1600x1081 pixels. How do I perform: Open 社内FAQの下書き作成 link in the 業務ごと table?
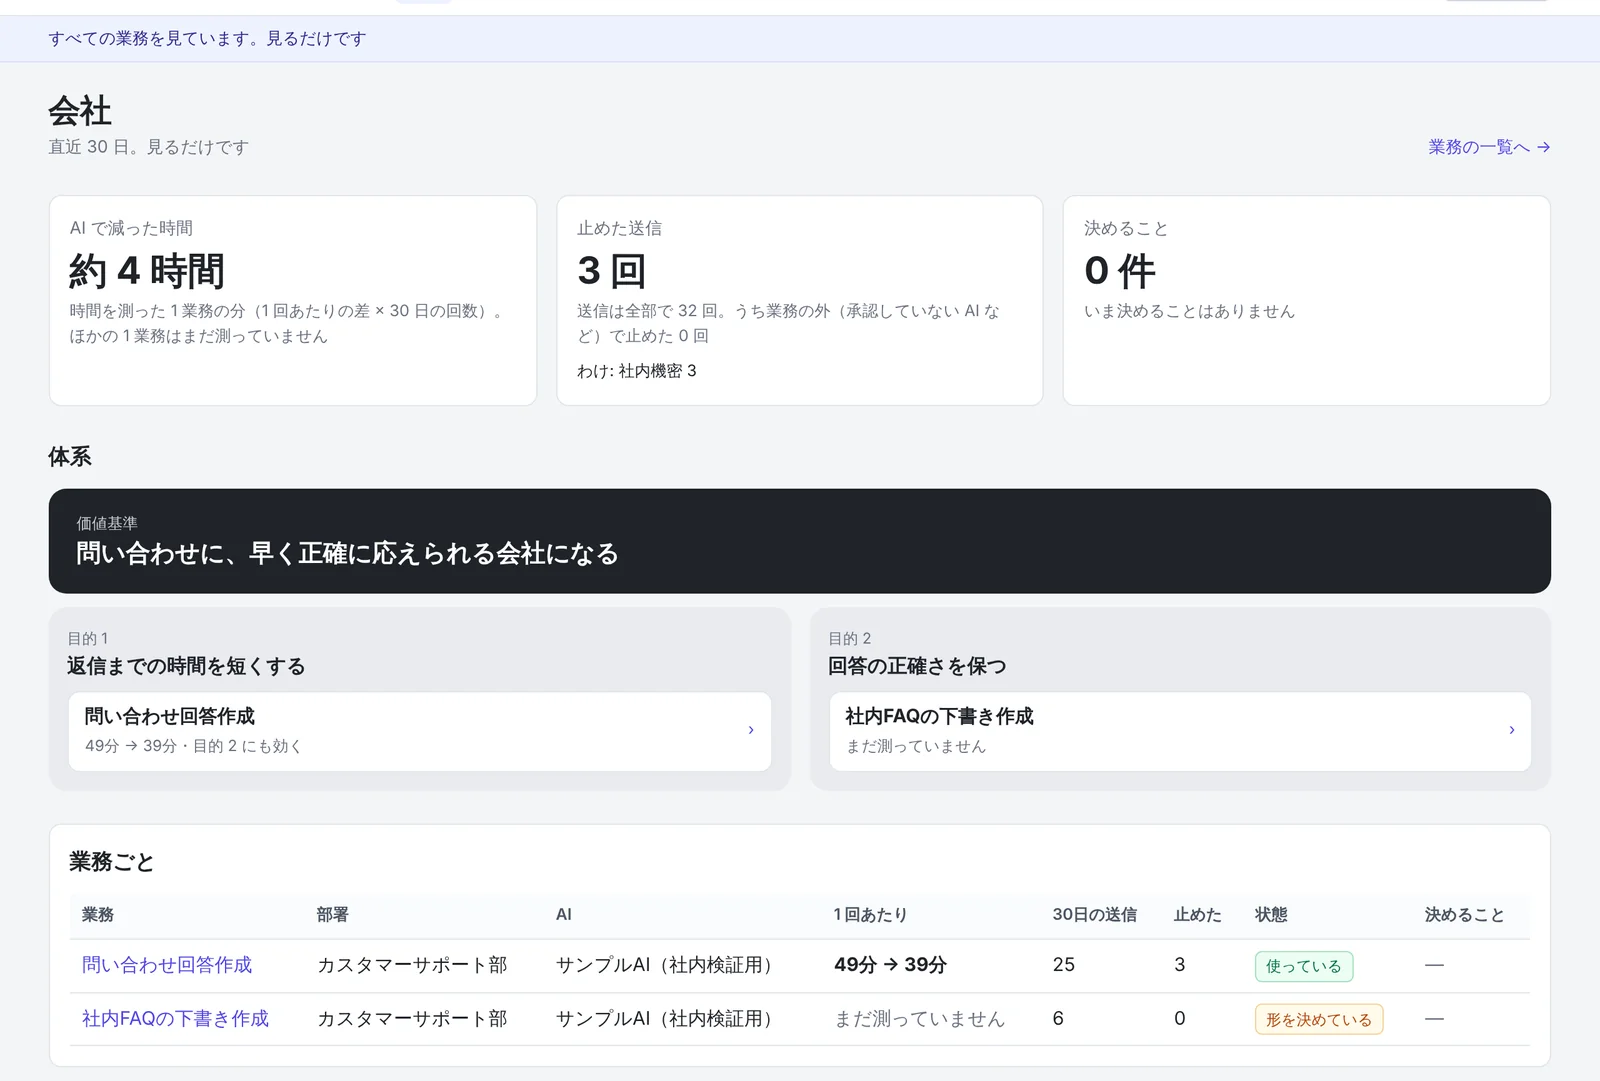point(175,1019)
